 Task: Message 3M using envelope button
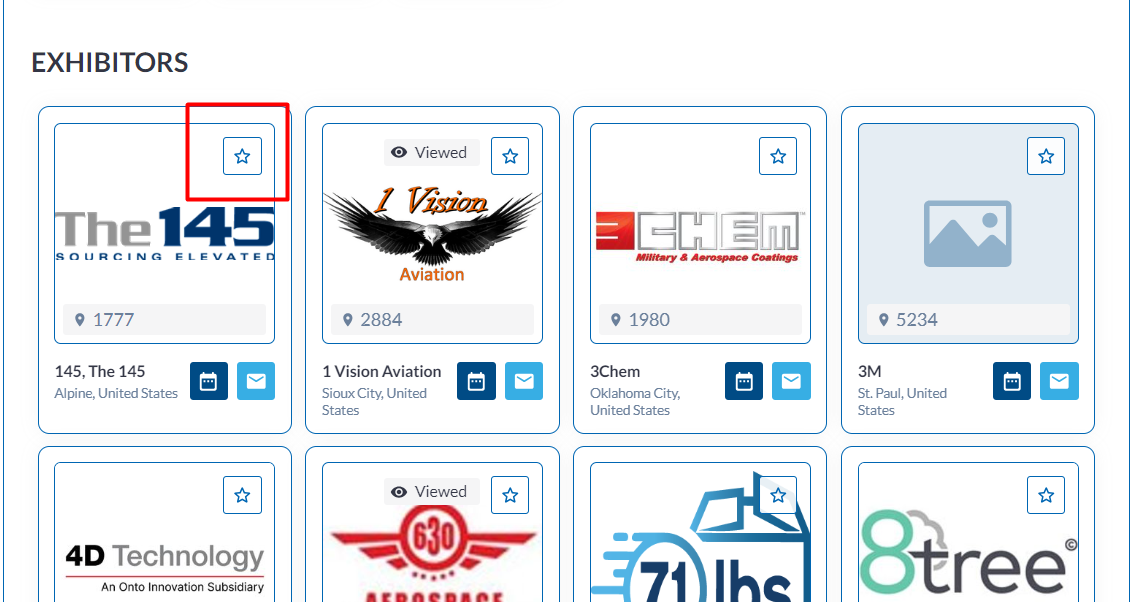[1059, 381]
